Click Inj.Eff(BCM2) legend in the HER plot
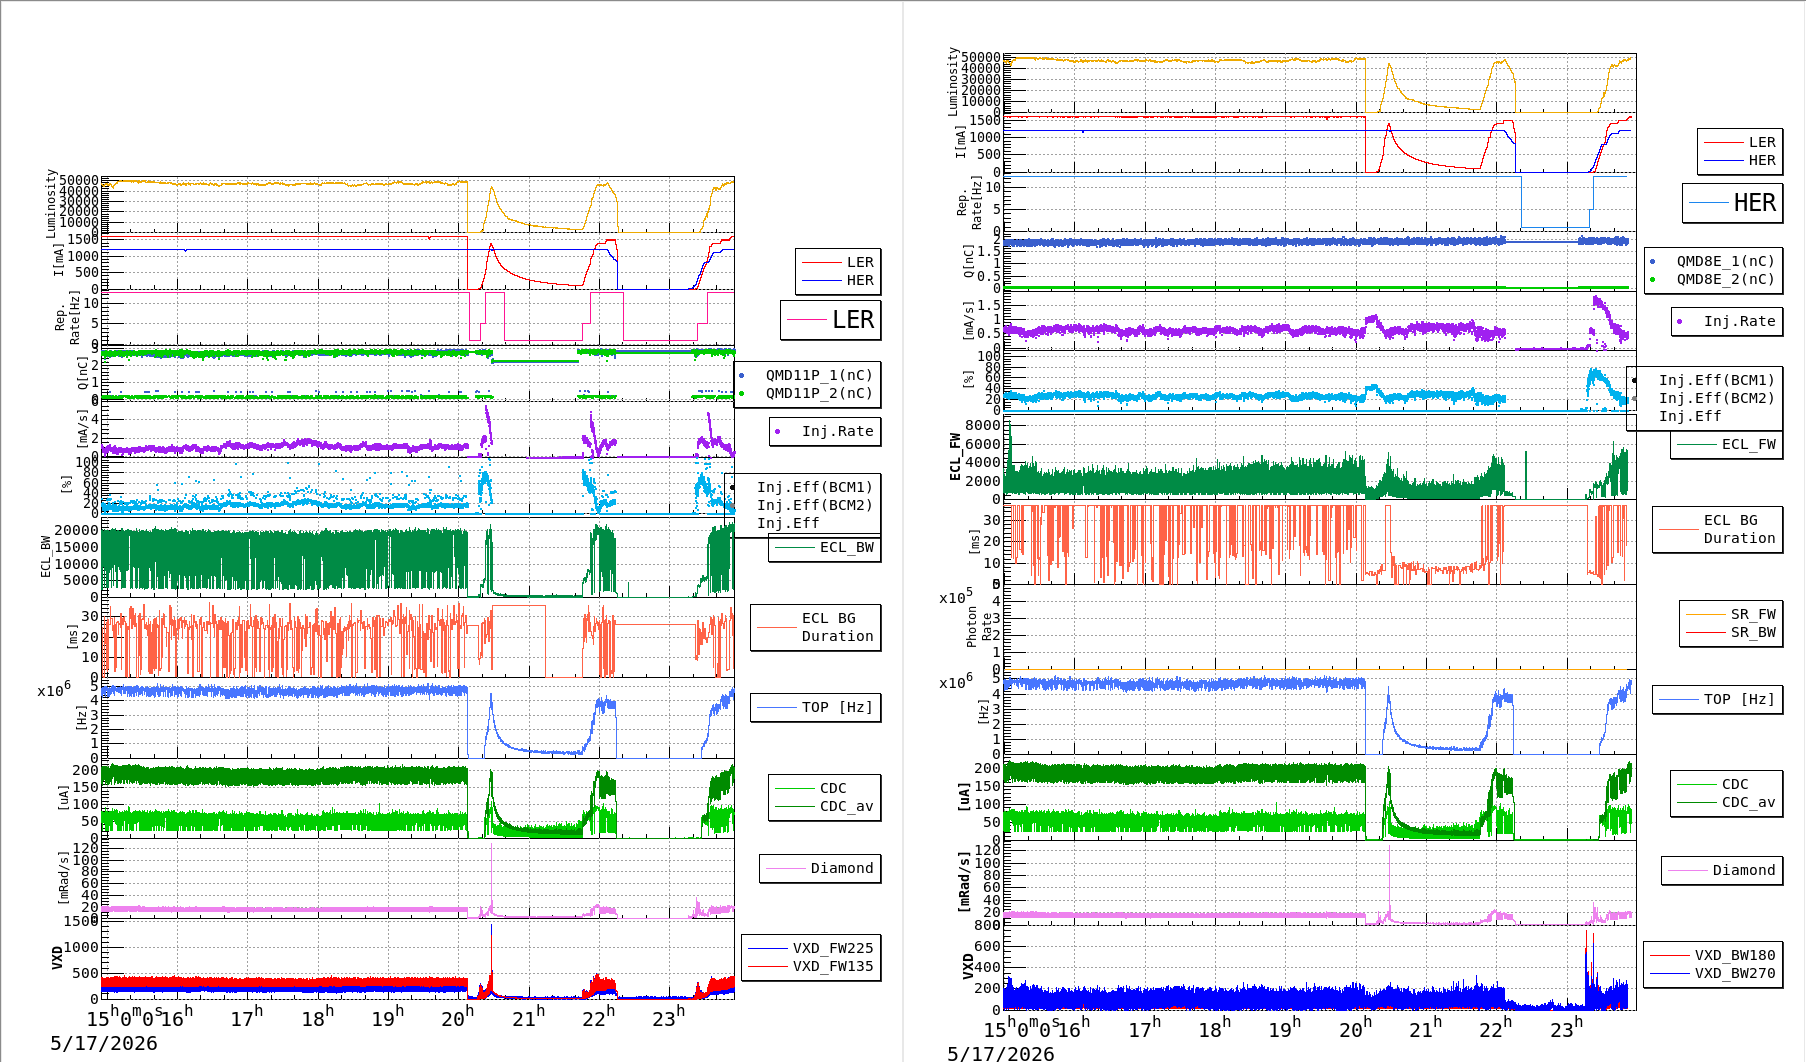Viewport: 1806px width, 1062px height. (1716, 398)
